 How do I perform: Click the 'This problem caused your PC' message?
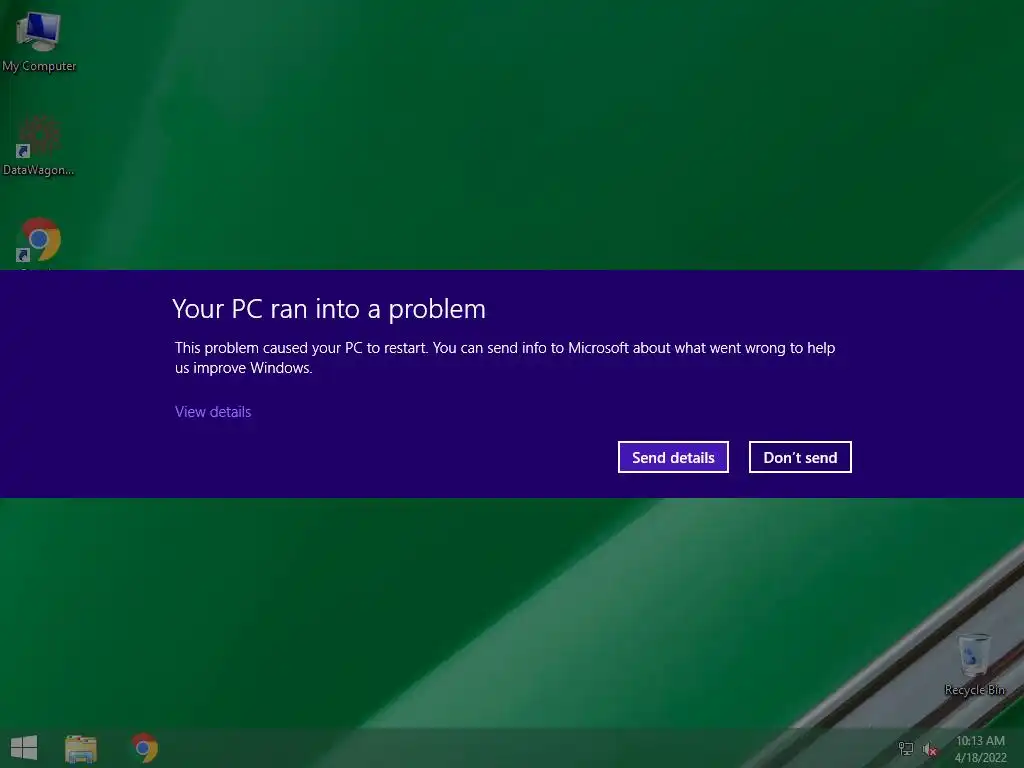coord(505,358)
